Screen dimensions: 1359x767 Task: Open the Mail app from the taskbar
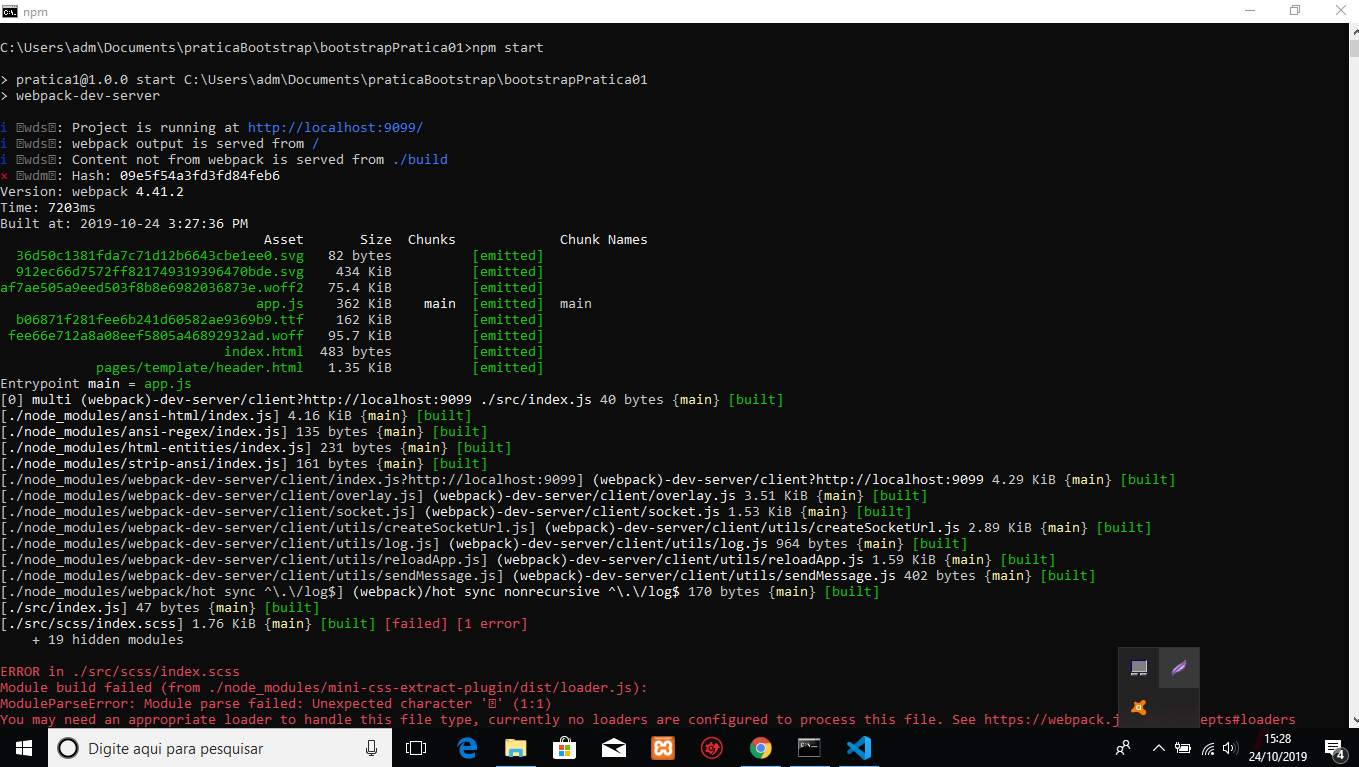[x=614, y=748]
